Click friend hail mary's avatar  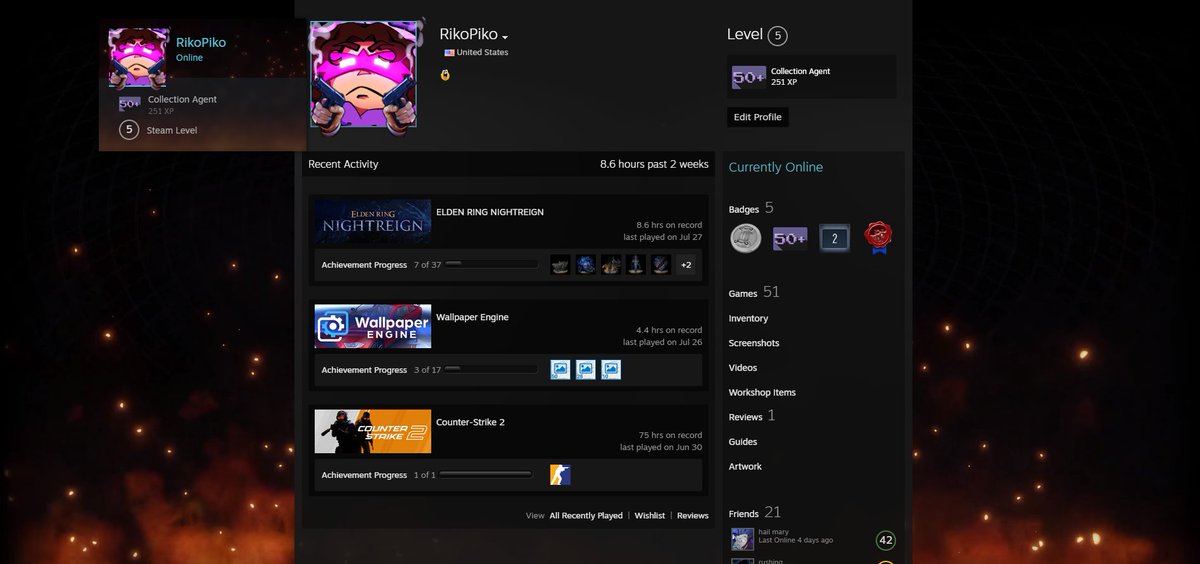point(742,539)
